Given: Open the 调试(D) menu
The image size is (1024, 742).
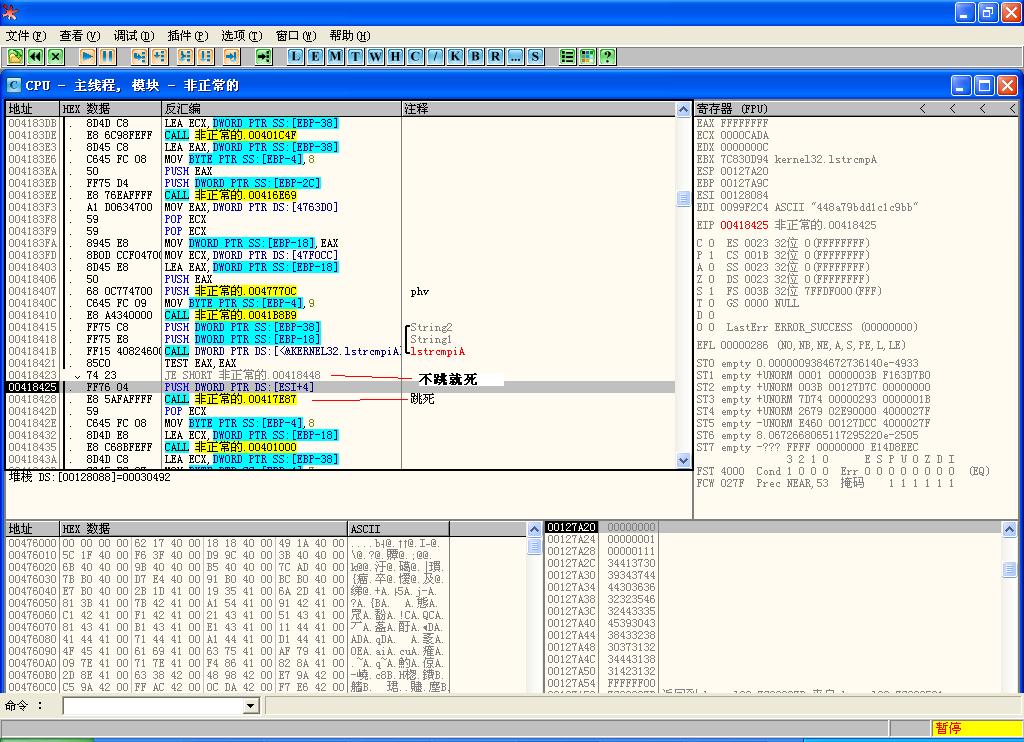Looking at the screenshot, I should (134, 36).
